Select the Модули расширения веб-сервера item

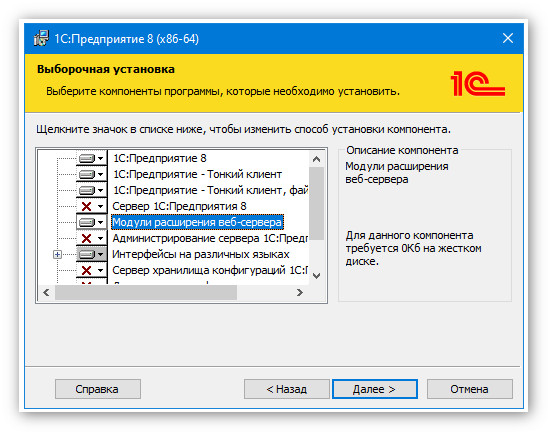(x=197, y=222)
